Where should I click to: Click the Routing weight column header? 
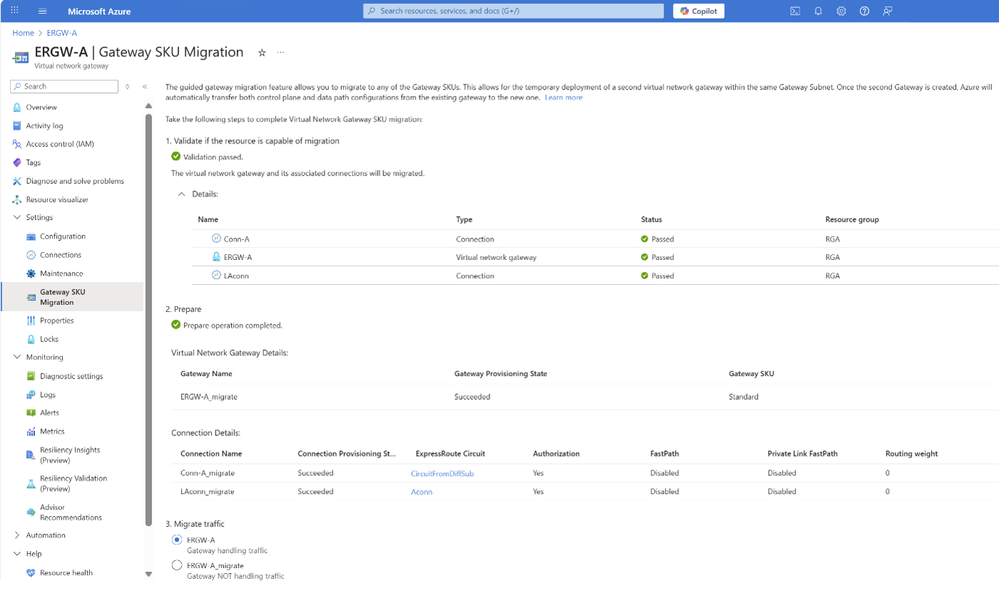click(x=911, y=454)
